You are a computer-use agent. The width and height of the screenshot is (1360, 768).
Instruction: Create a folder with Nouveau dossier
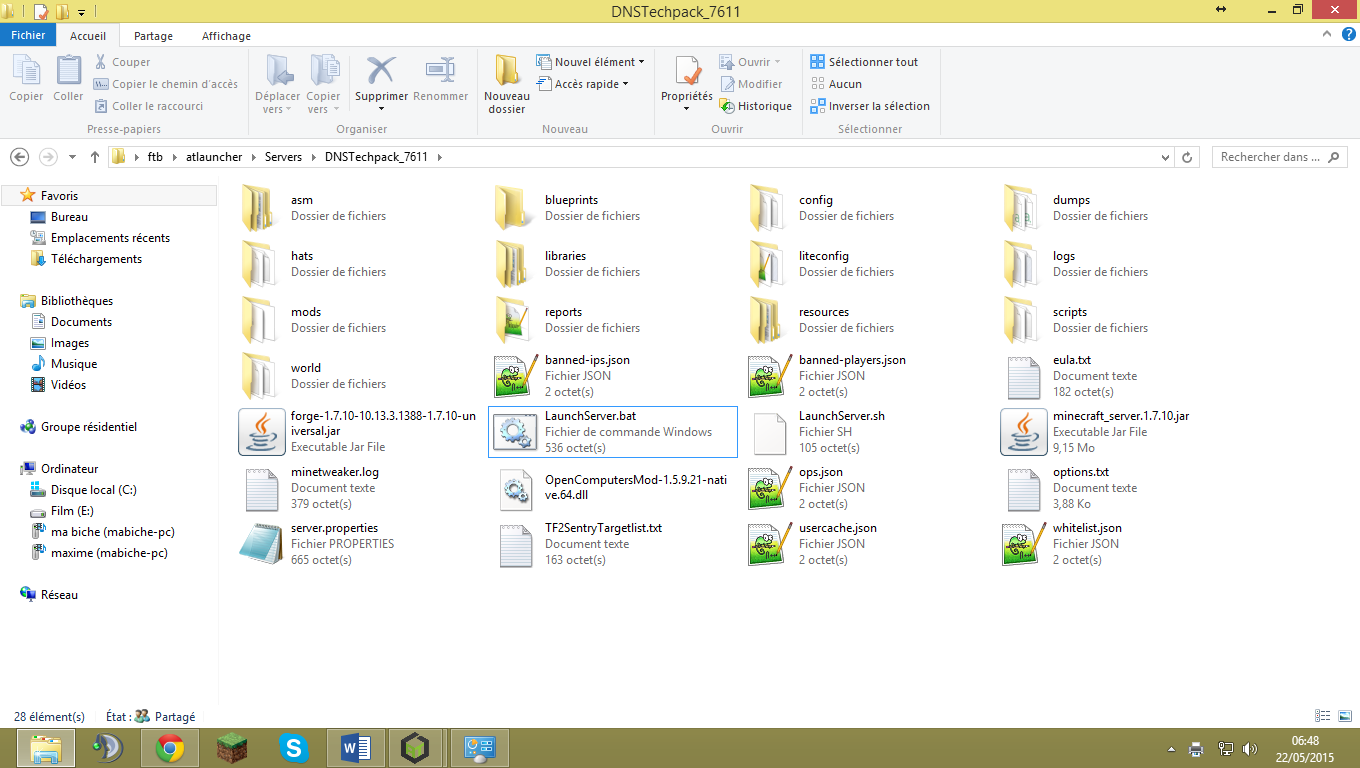(507, 84)
